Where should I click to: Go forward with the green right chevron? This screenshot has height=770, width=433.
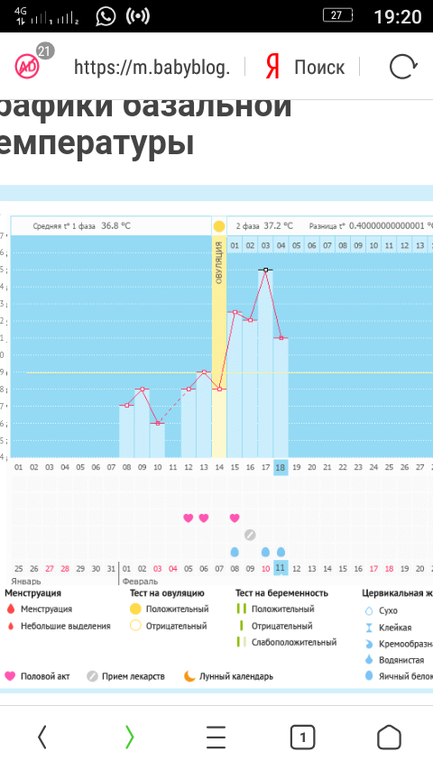pos(129,737)
